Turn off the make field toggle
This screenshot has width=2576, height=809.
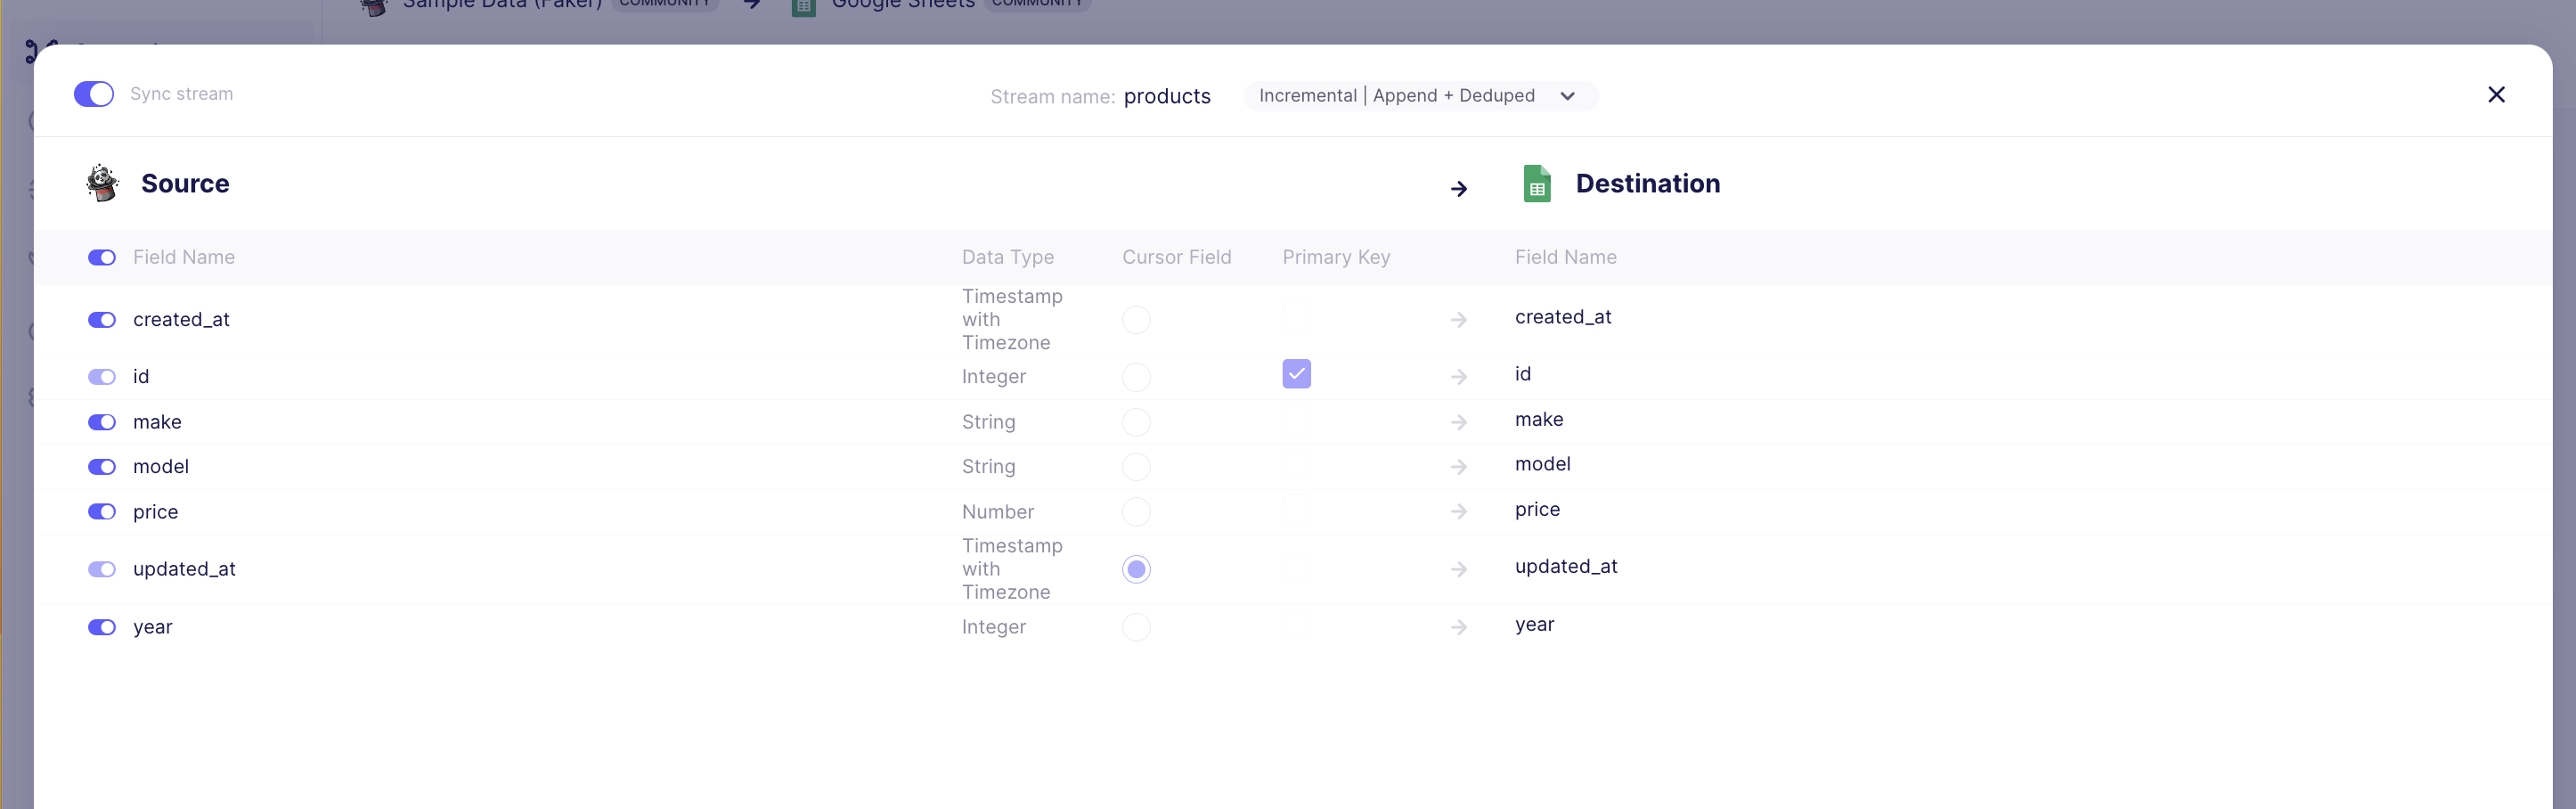(x=102, y=422)
